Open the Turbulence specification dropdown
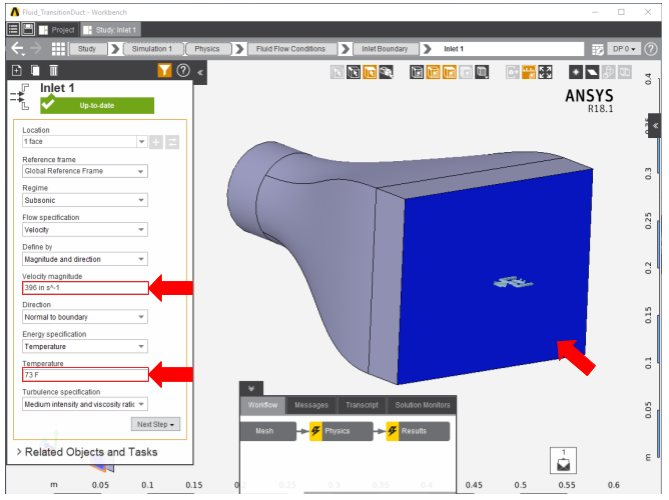Viewport: 669px width, 500px height. click(85, 404)
